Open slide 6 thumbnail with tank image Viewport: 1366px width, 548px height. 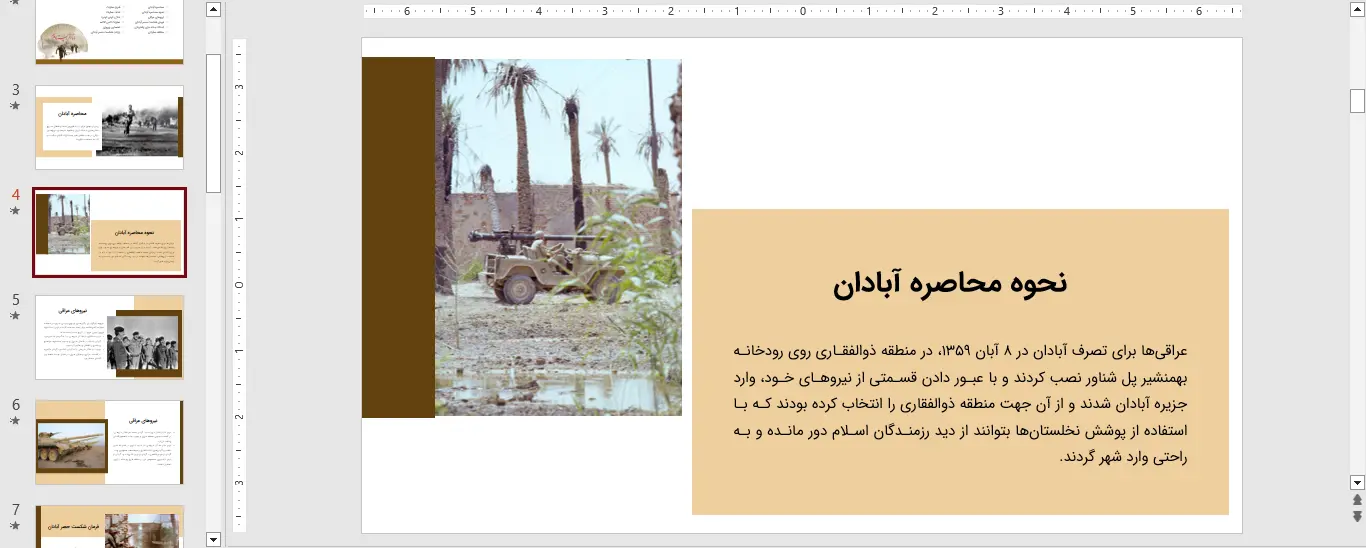click(x=109, y=442)
